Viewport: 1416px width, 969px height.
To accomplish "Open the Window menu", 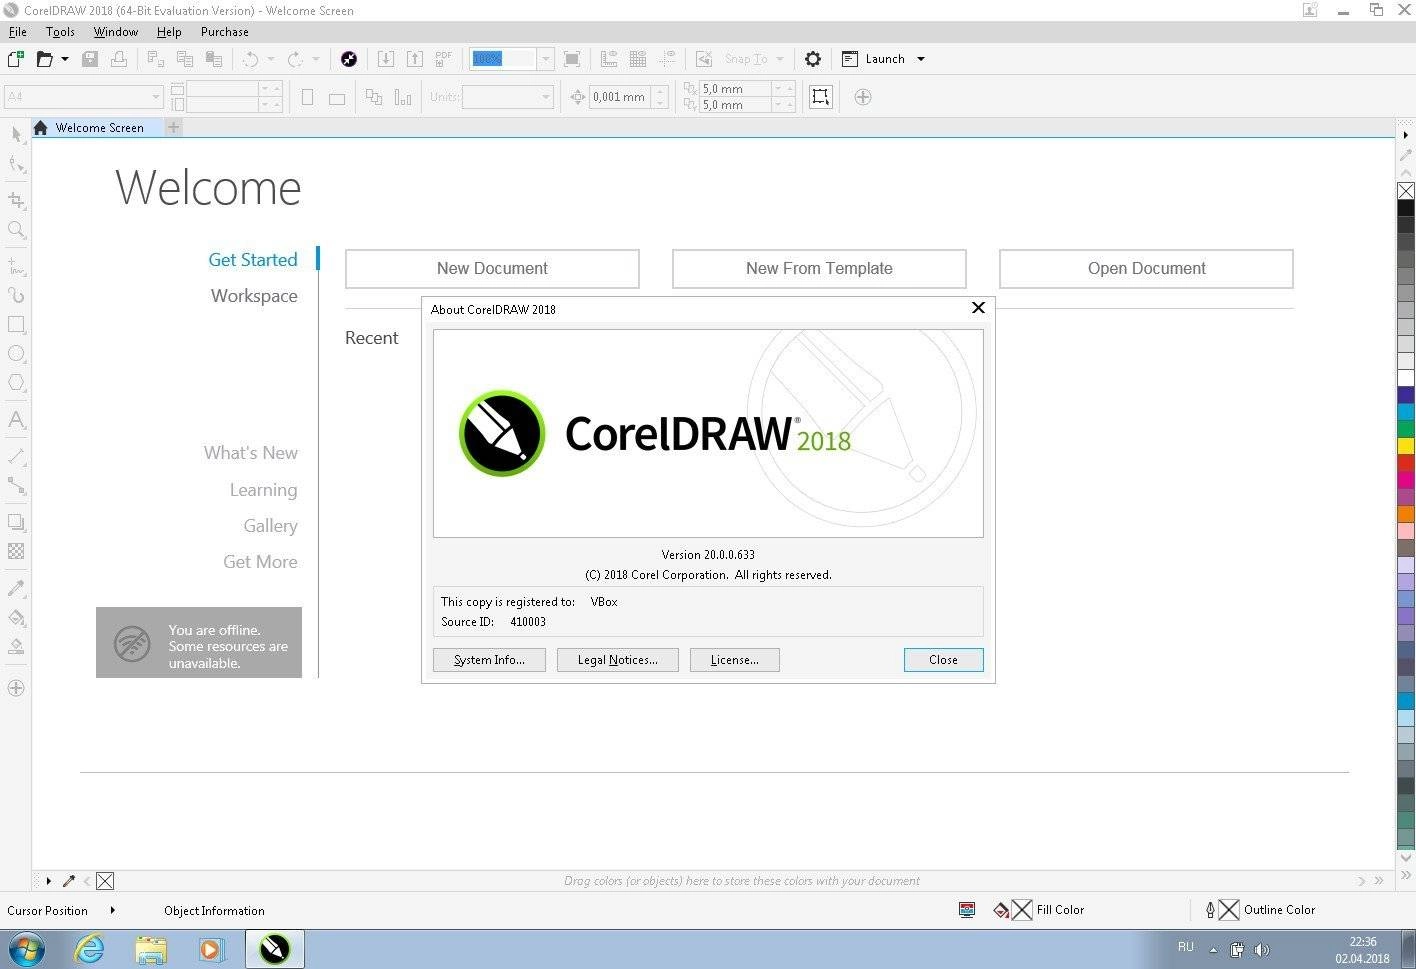I will click(116, 32).
